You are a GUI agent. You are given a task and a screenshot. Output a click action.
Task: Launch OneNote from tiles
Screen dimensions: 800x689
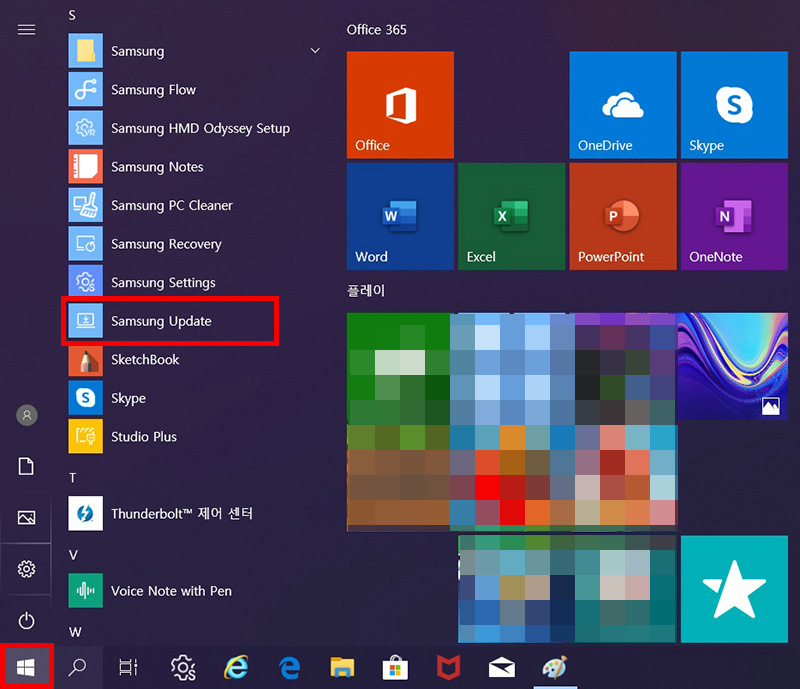(734, 216)
